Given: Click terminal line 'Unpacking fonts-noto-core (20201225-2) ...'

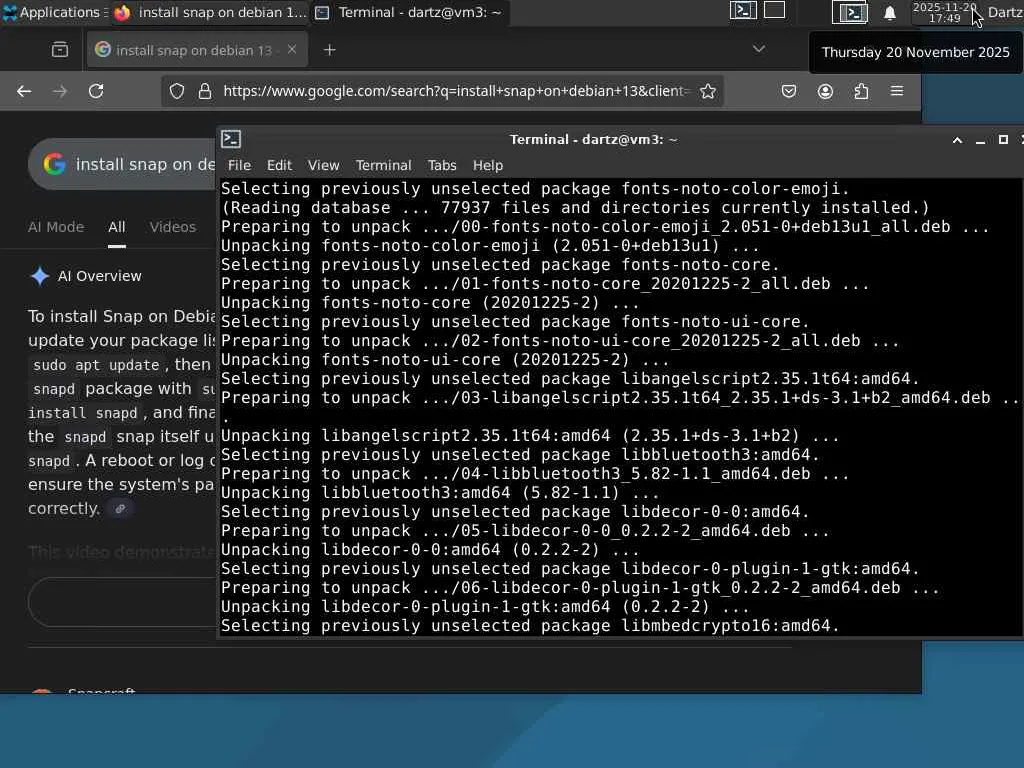Looking at the screenshot, I should 430,302.
